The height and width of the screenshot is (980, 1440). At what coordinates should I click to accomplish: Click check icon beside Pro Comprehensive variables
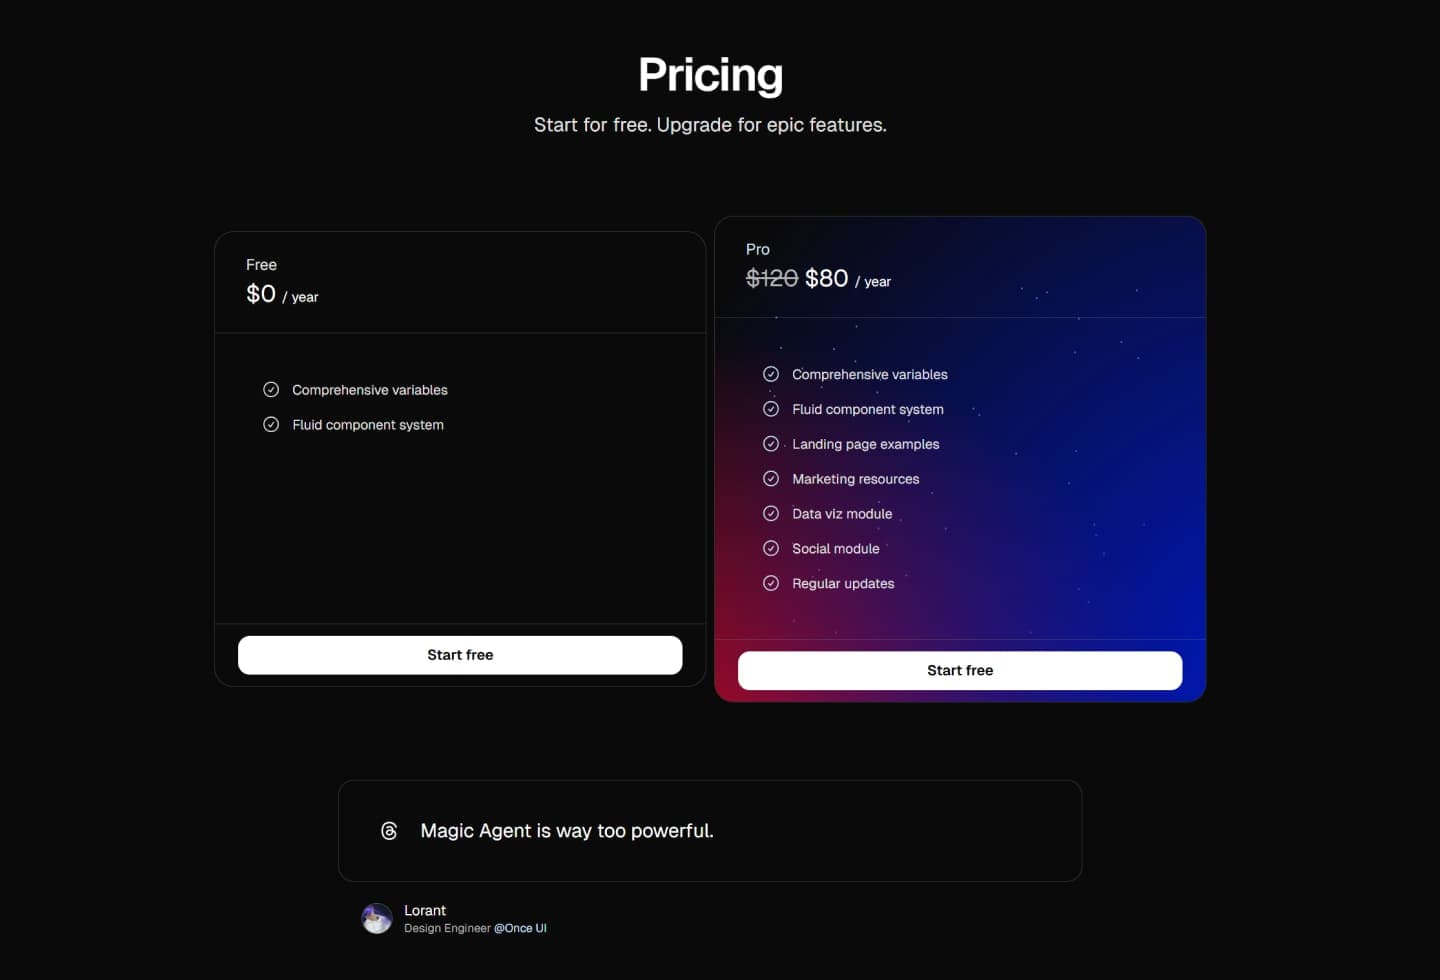click(771, 374)
